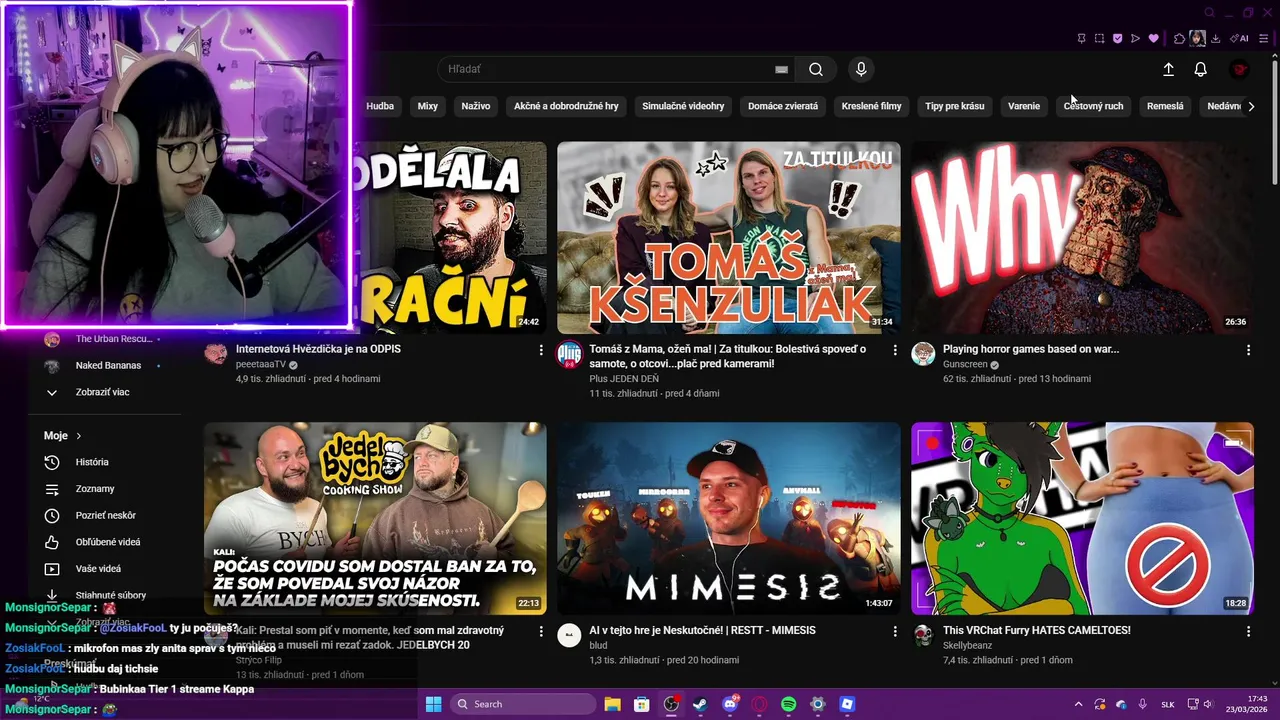Open options menu for Playing horror games video
1280x720 pixels.
[1248, 350]
